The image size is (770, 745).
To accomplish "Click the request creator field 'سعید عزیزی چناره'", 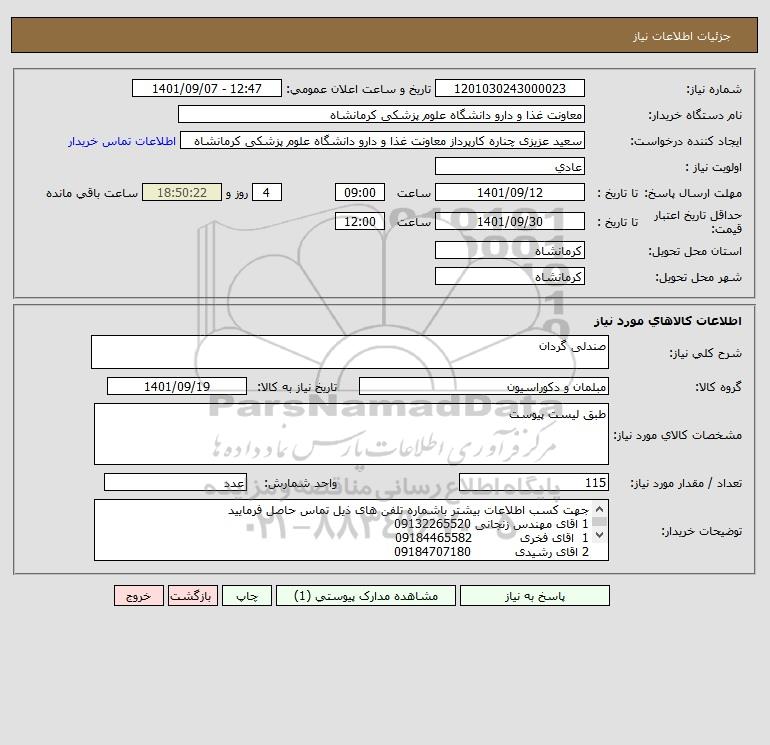I will pyautogui.click(x=383, y=140).
